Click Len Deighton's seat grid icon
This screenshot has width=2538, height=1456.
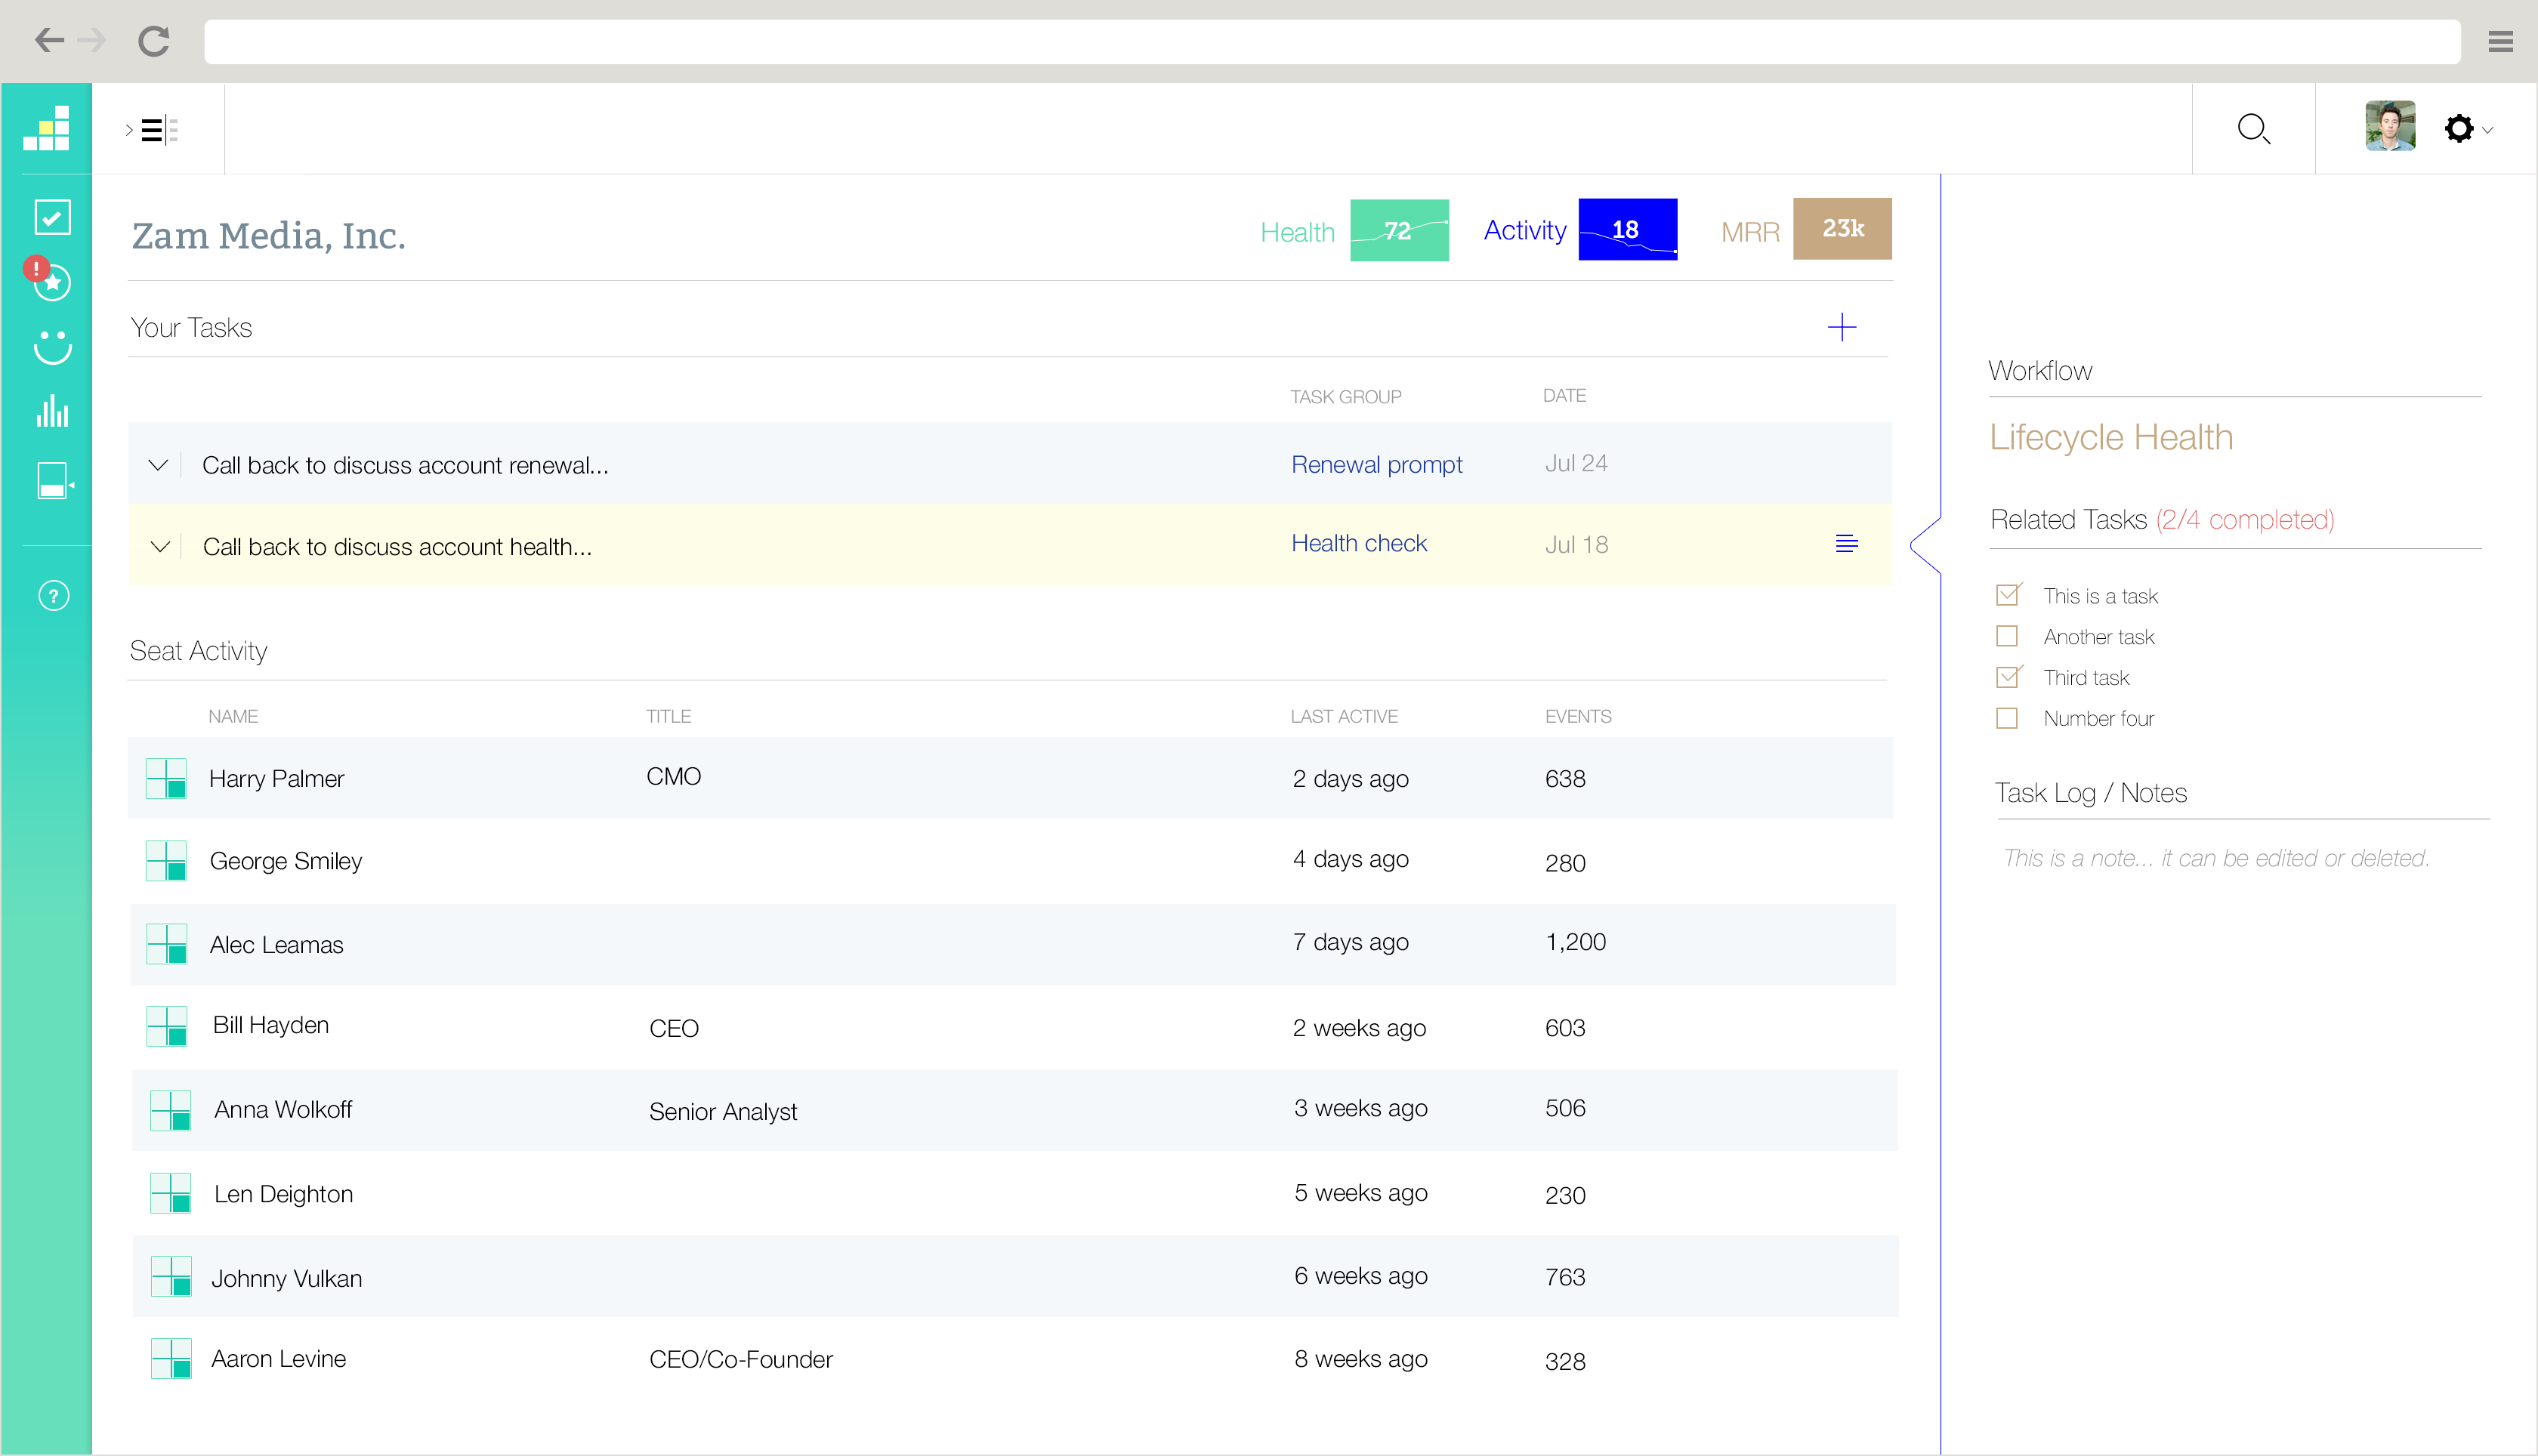coord(171,1193)
